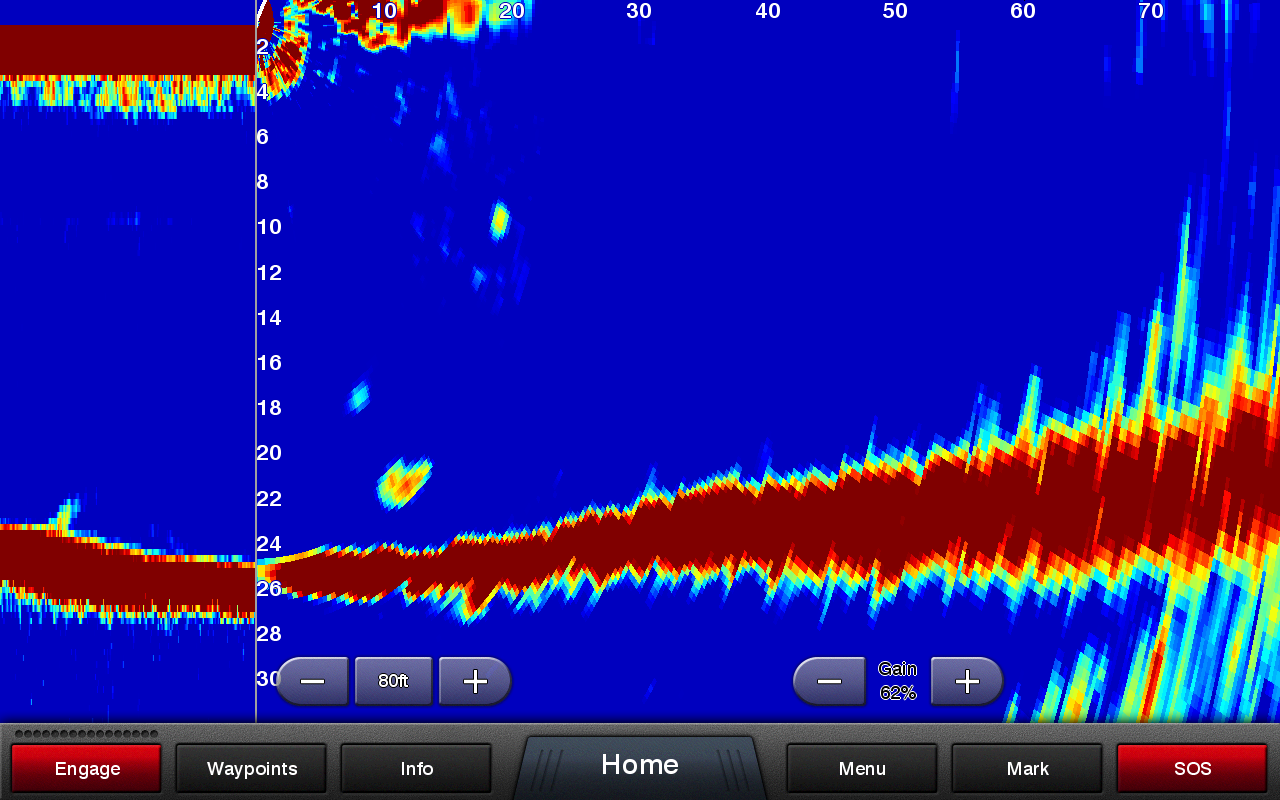Tap the 40 mark on the distance scale

tap(767, 11)
